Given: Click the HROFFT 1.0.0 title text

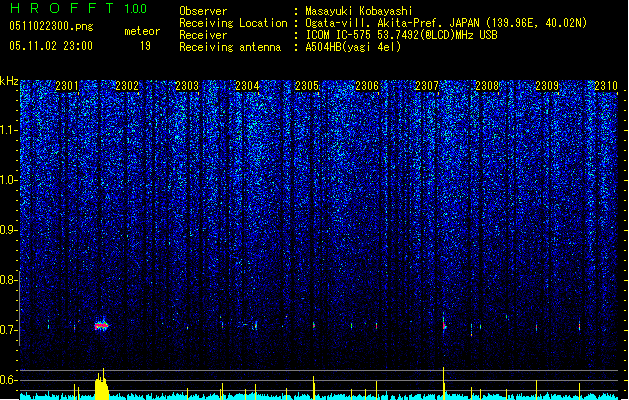Looking at the screenshot, I should point(78,8).
